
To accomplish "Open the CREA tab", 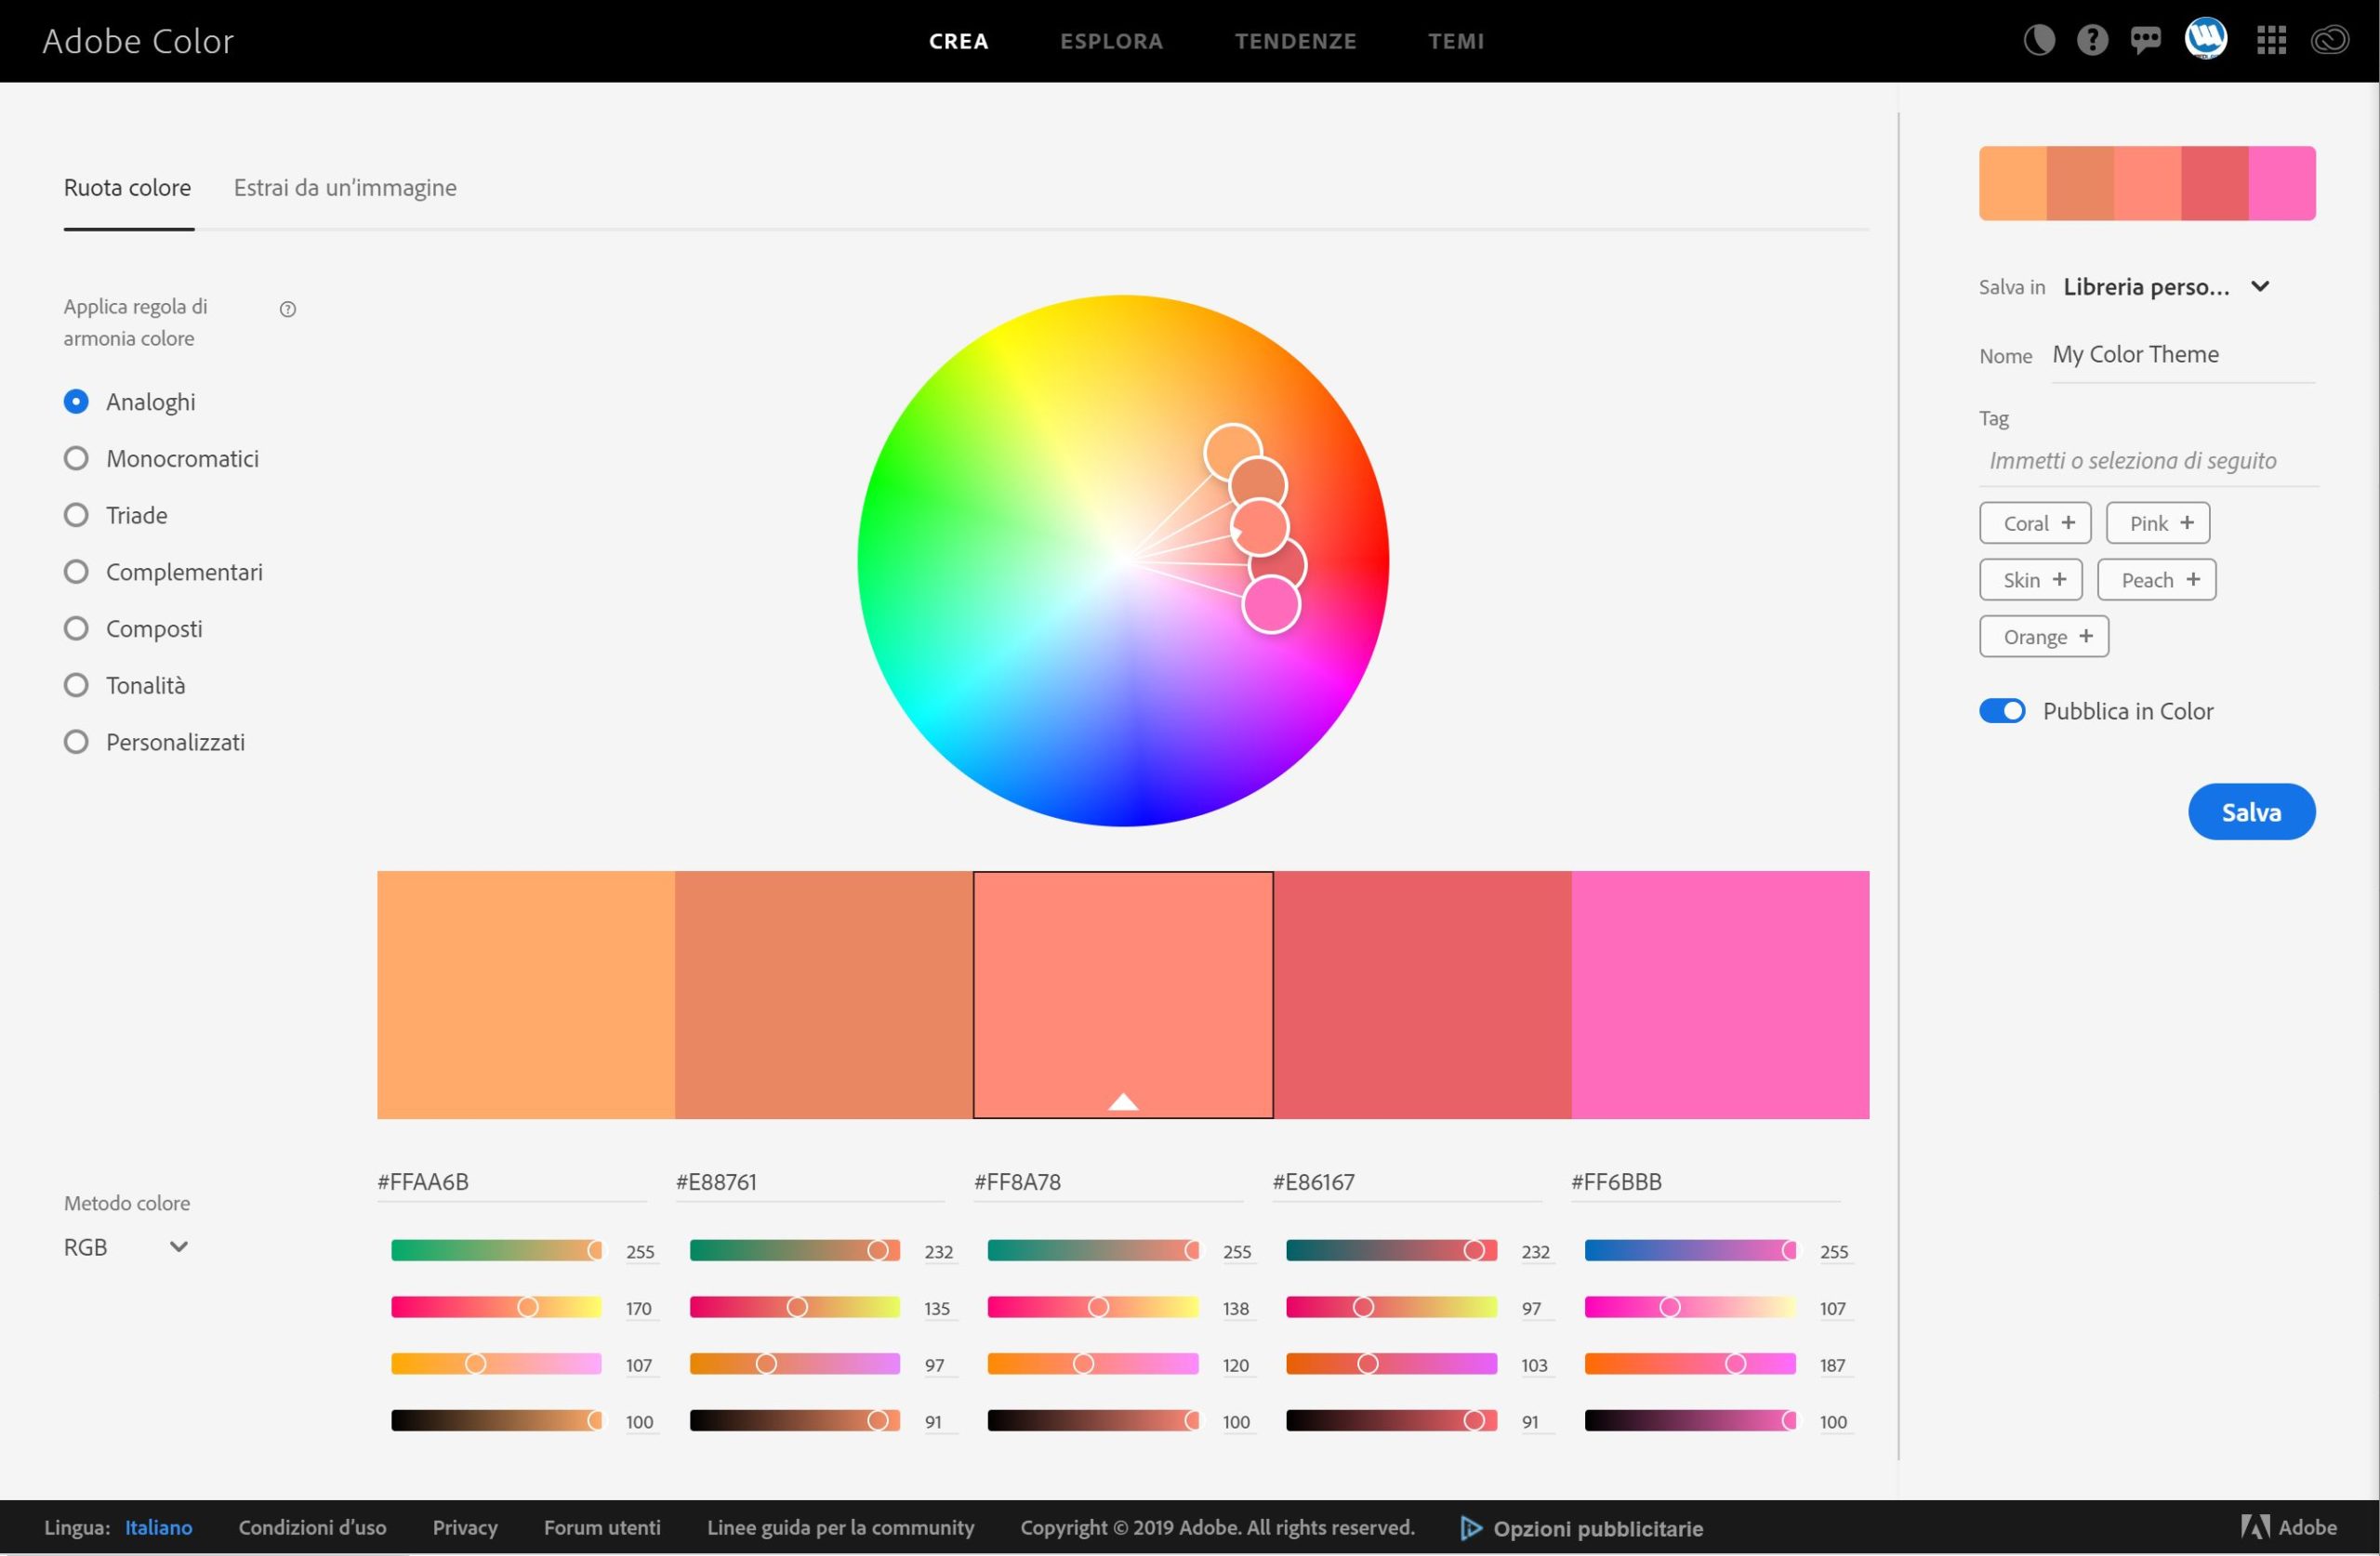I will point(958,41).
